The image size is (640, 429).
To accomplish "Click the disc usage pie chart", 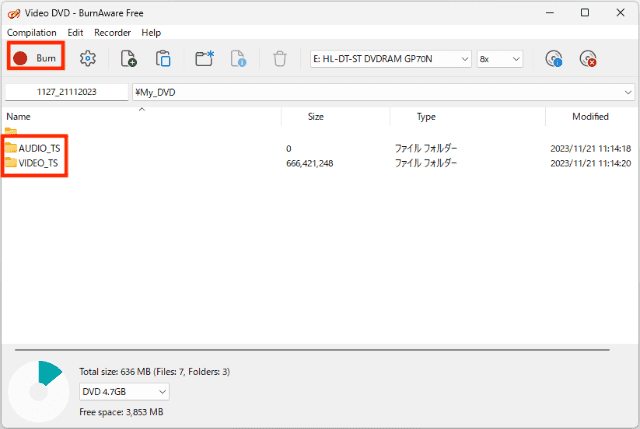I will coord(39,392).
